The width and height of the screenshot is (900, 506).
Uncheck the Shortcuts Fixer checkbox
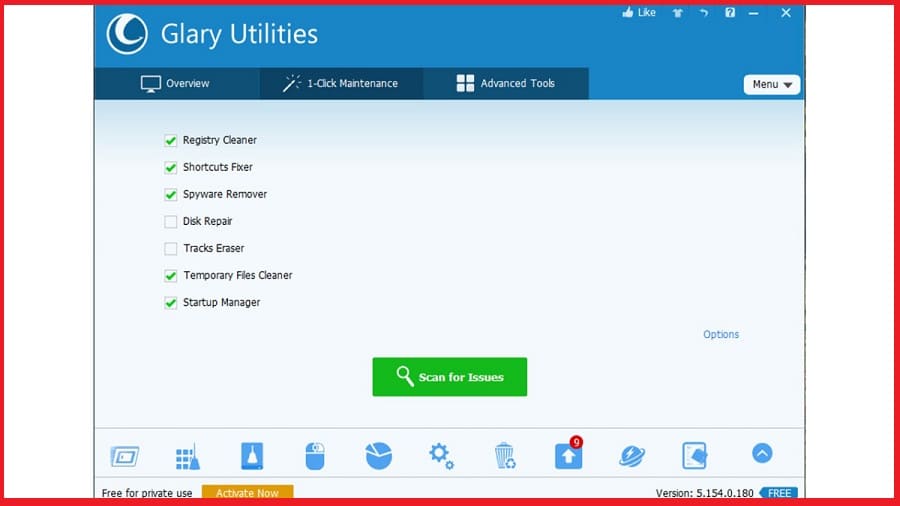pyautogui.click(x=170, y=168)
